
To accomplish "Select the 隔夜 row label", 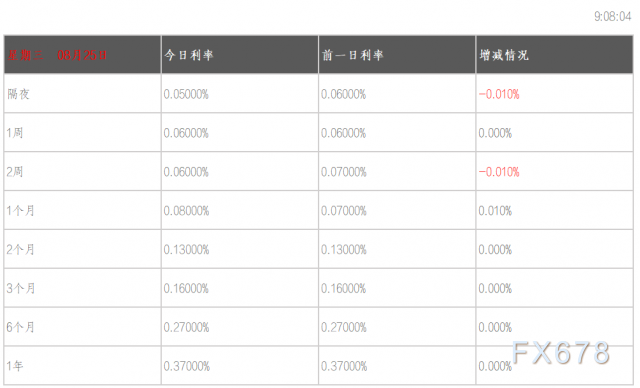I will click(18, 94).
